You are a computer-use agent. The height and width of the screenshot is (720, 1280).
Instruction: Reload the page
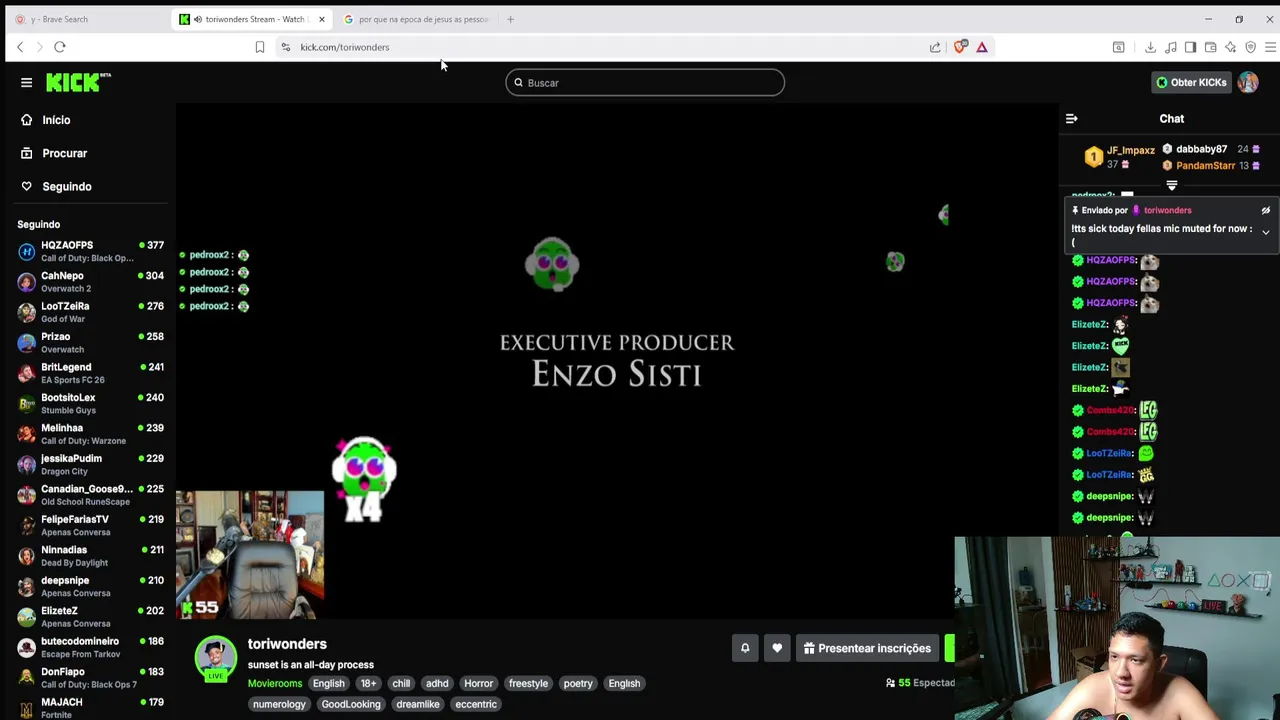click(x=60, y=47)
